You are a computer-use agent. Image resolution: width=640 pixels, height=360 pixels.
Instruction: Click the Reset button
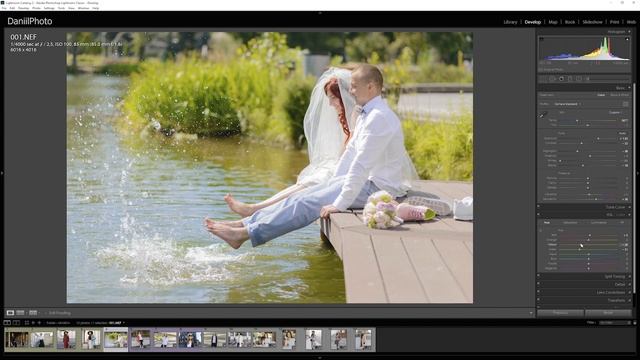[x=608, y=313]
